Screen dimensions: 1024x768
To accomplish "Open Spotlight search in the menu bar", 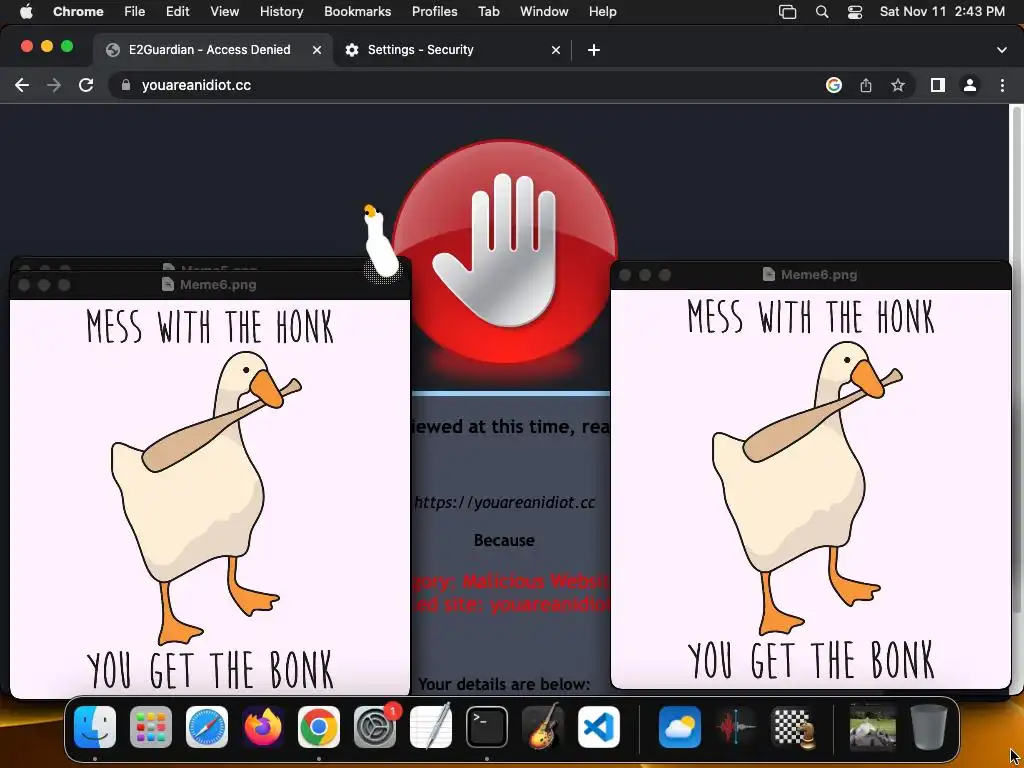I will click(x=822, y=12).
